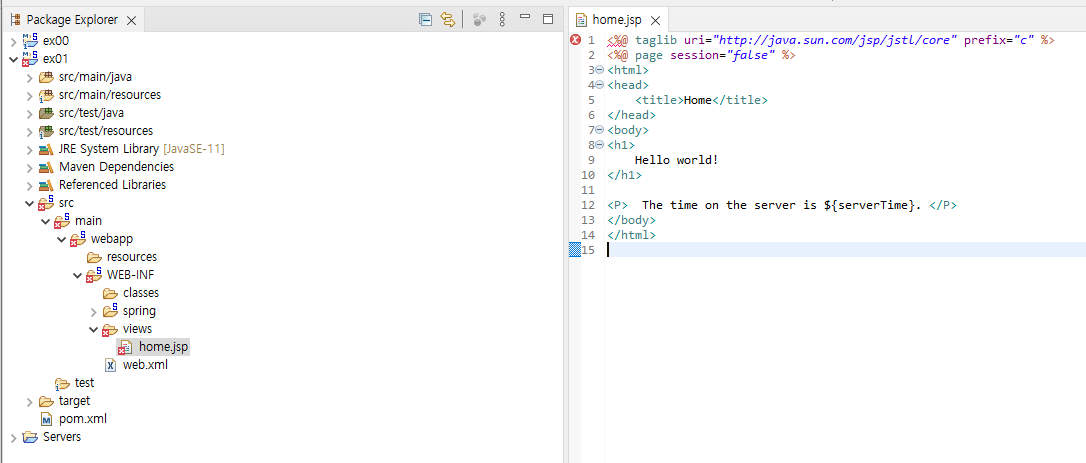Collapse the ex01 project
The height and width of the screenshot is (463, 1086).
click(x=13, y=59)
